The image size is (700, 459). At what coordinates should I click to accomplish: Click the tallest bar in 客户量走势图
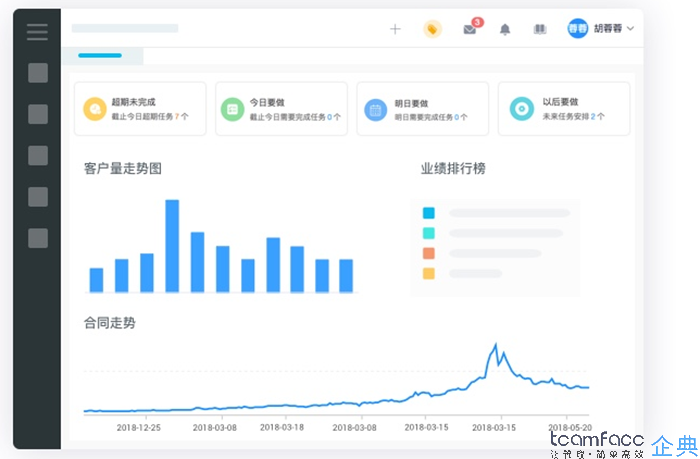point(172,246)
